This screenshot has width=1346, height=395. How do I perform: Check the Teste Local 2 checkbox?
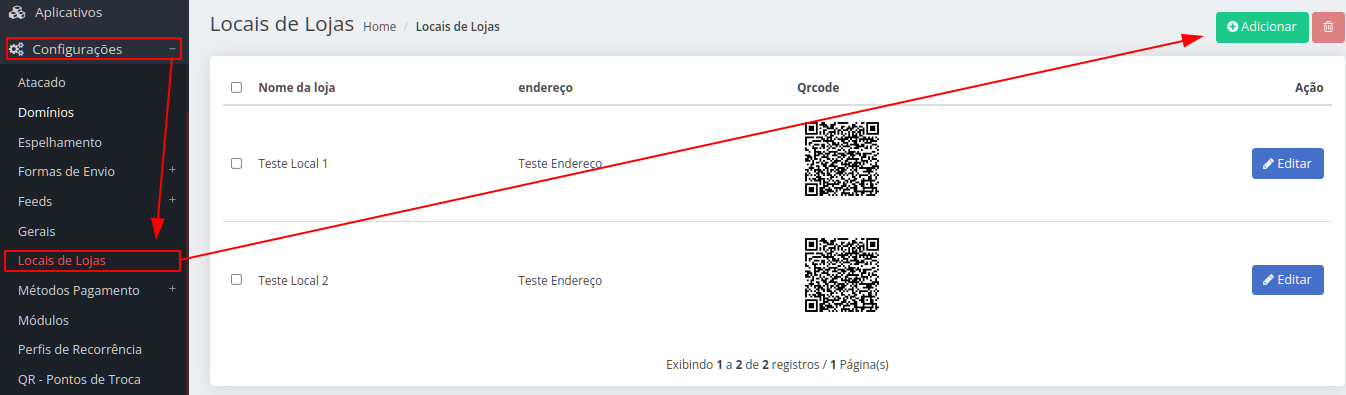[236, 280]
